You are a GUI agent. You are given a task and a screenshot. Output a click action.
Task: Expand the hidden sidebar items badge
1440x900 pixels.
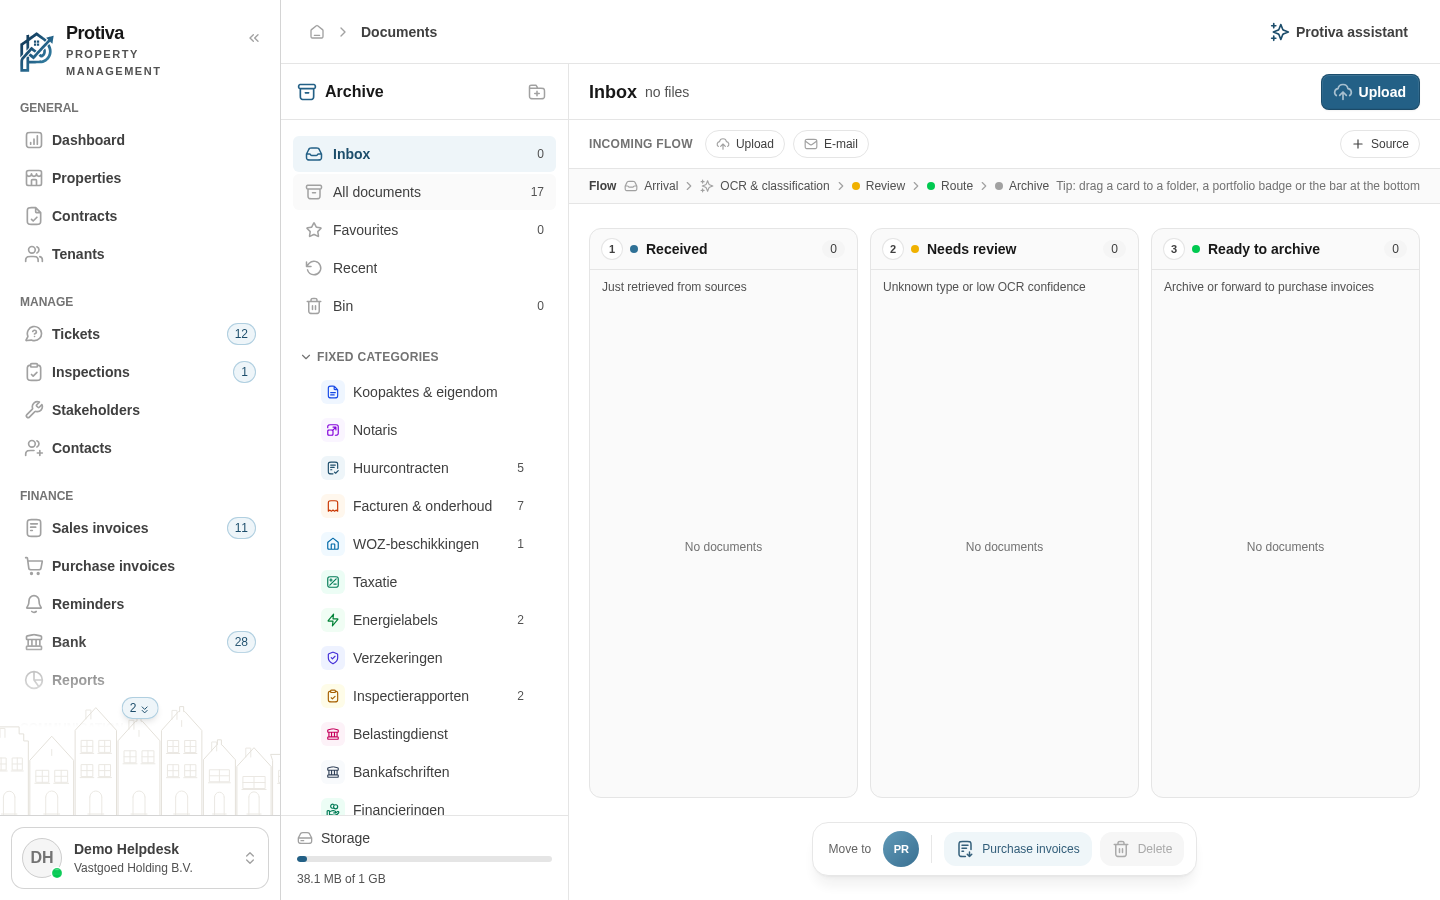[x=140, y=708]
